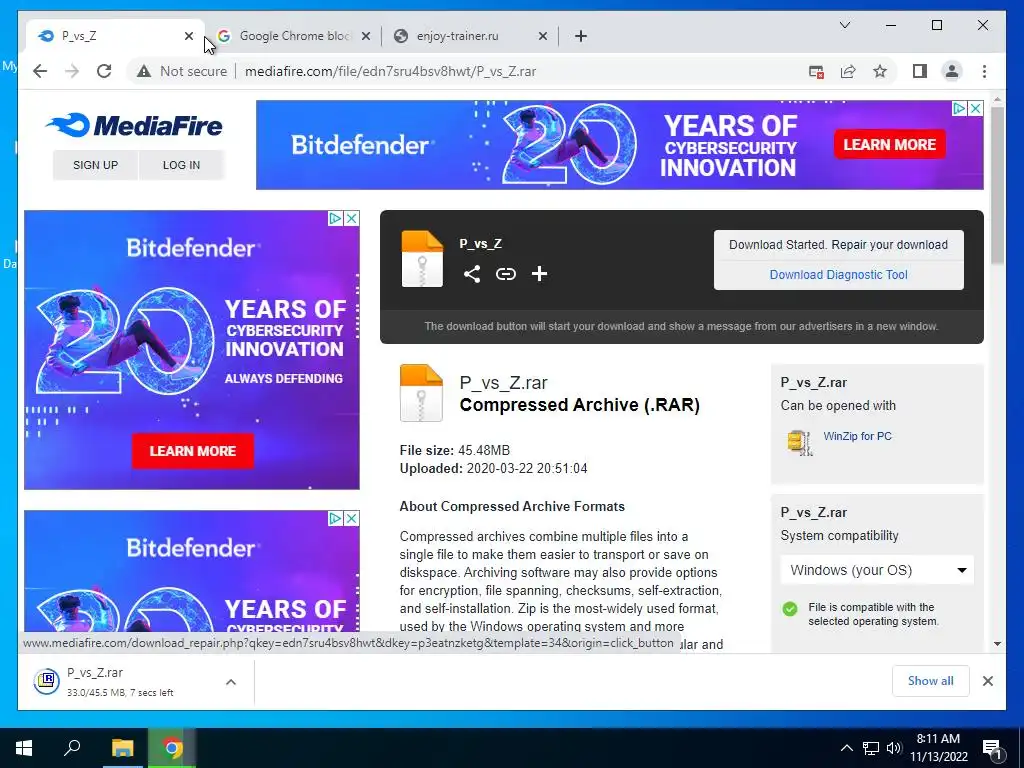Open the notification center

pyautogui.click(x=991, y=748)
